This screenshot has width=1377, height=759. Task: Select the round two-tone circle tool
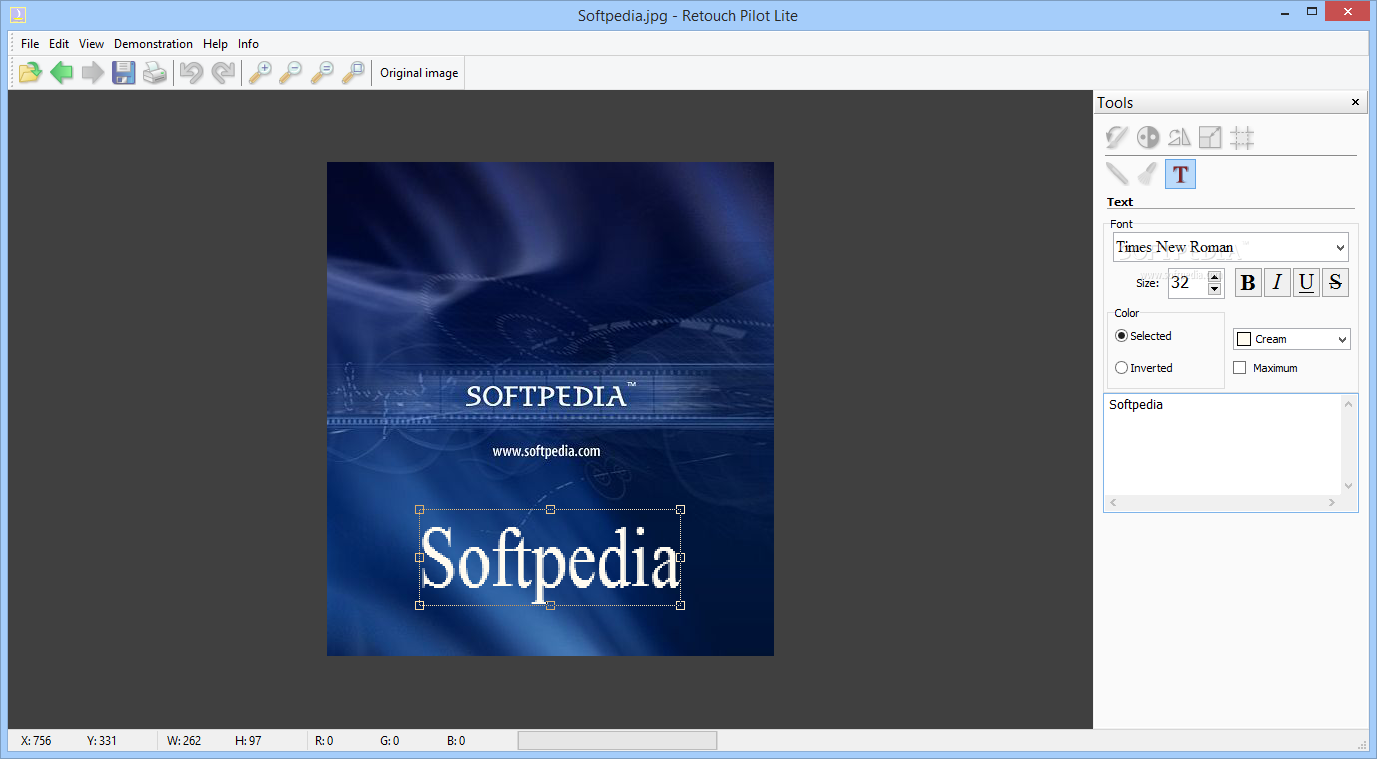[1148, 138]
